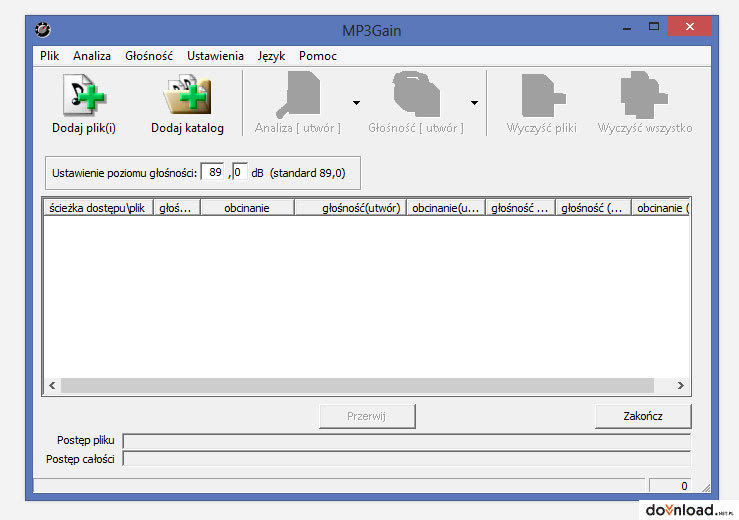The width and height of the screenshot is (739, 520).
Task: Click the Głośność [ utwór ] toolbar icon
Action: tap(416, 94)
